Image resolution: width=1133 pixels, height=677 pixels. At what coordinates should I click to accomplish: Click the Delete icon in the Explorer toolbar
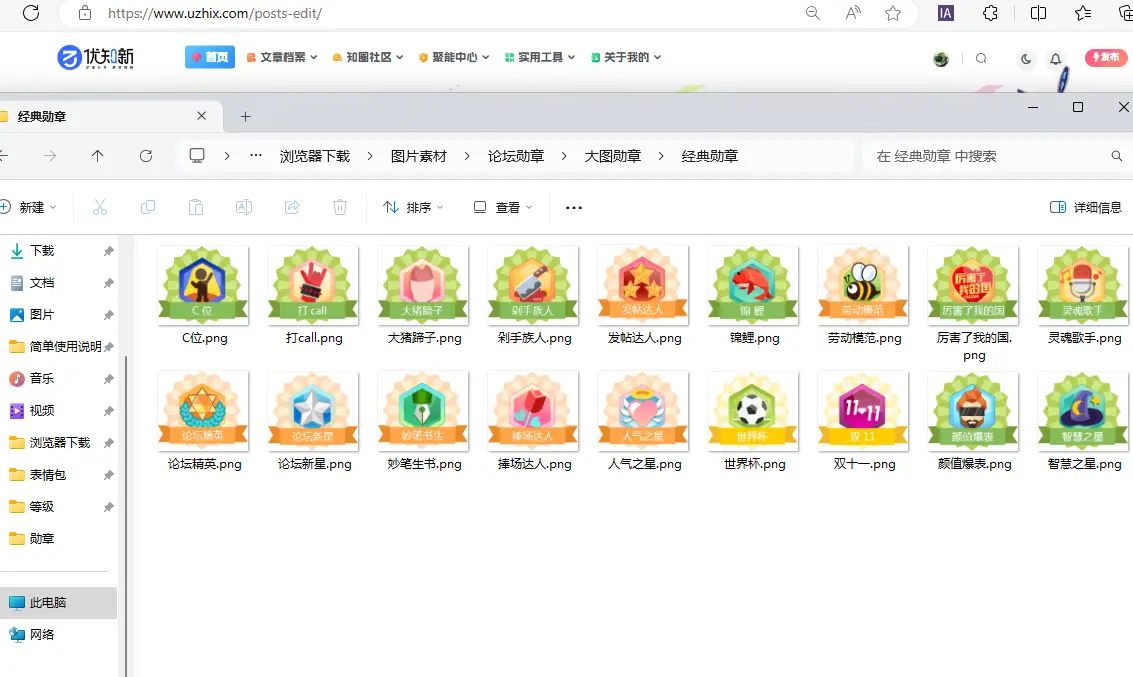point(339,207)
